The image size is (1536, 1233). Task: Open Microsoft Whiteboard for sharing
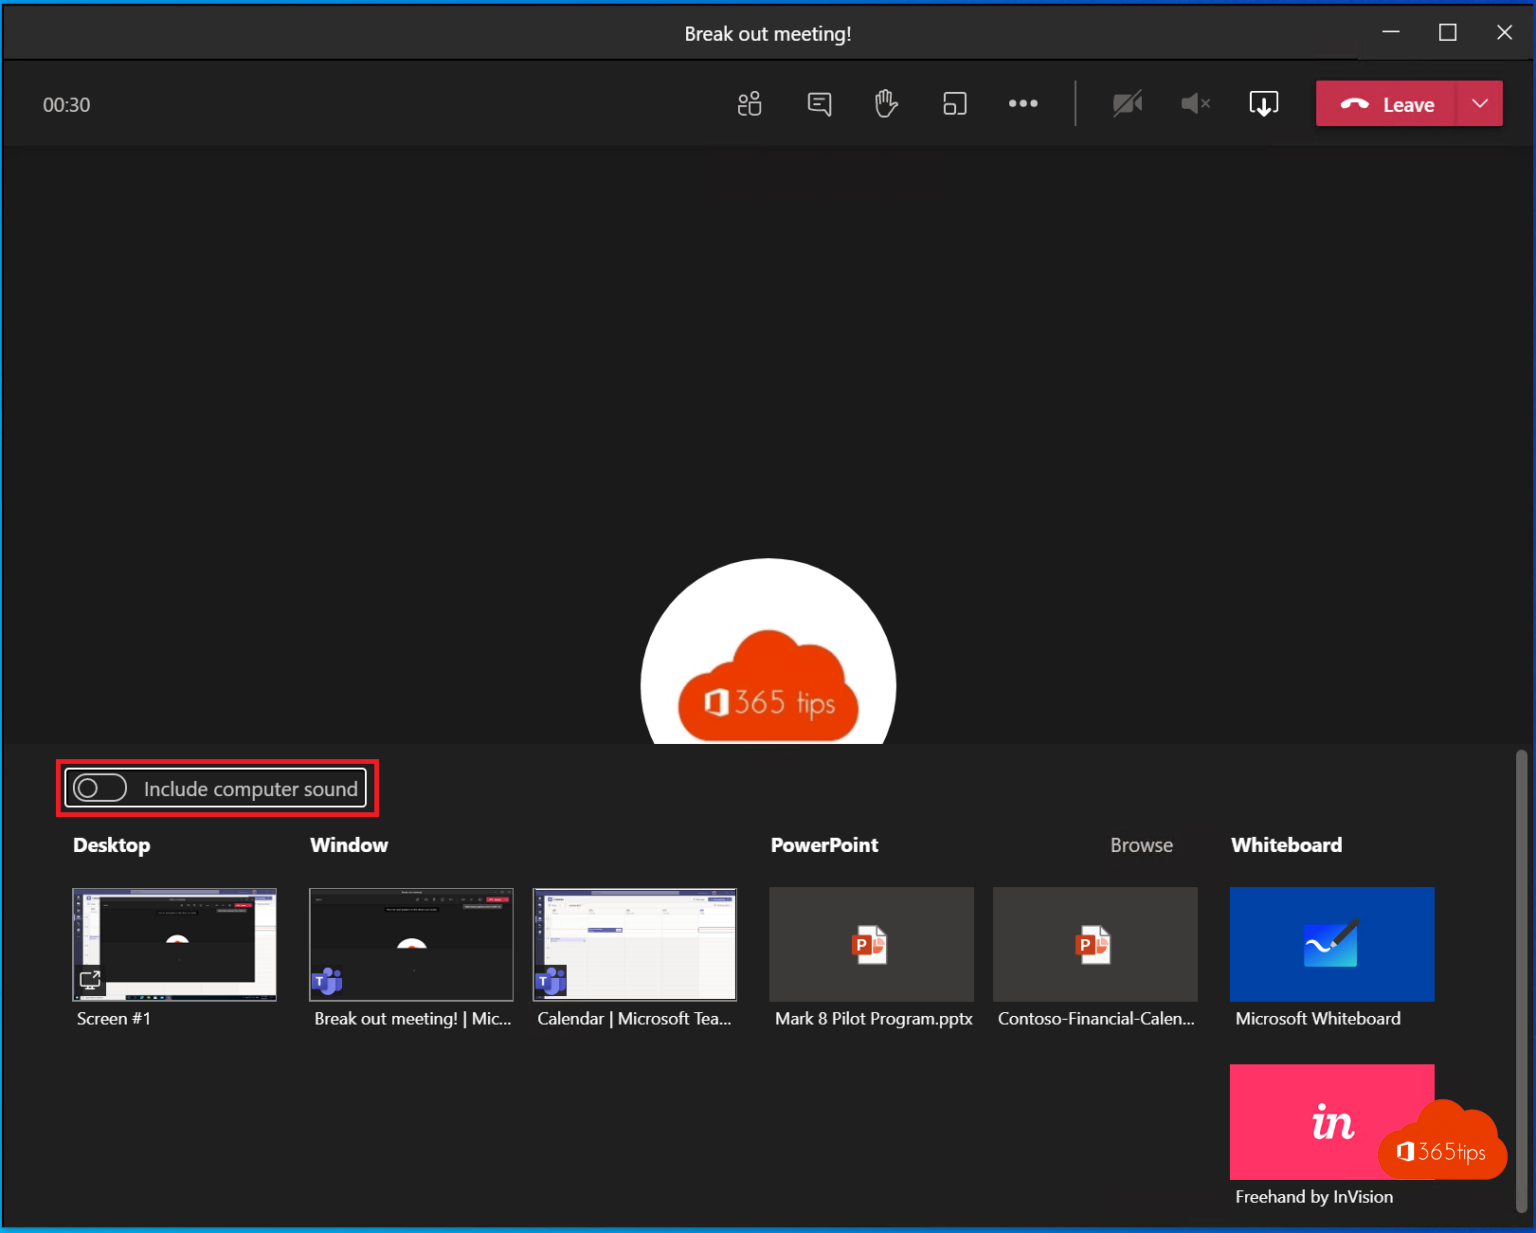[x=1331, y=944]
